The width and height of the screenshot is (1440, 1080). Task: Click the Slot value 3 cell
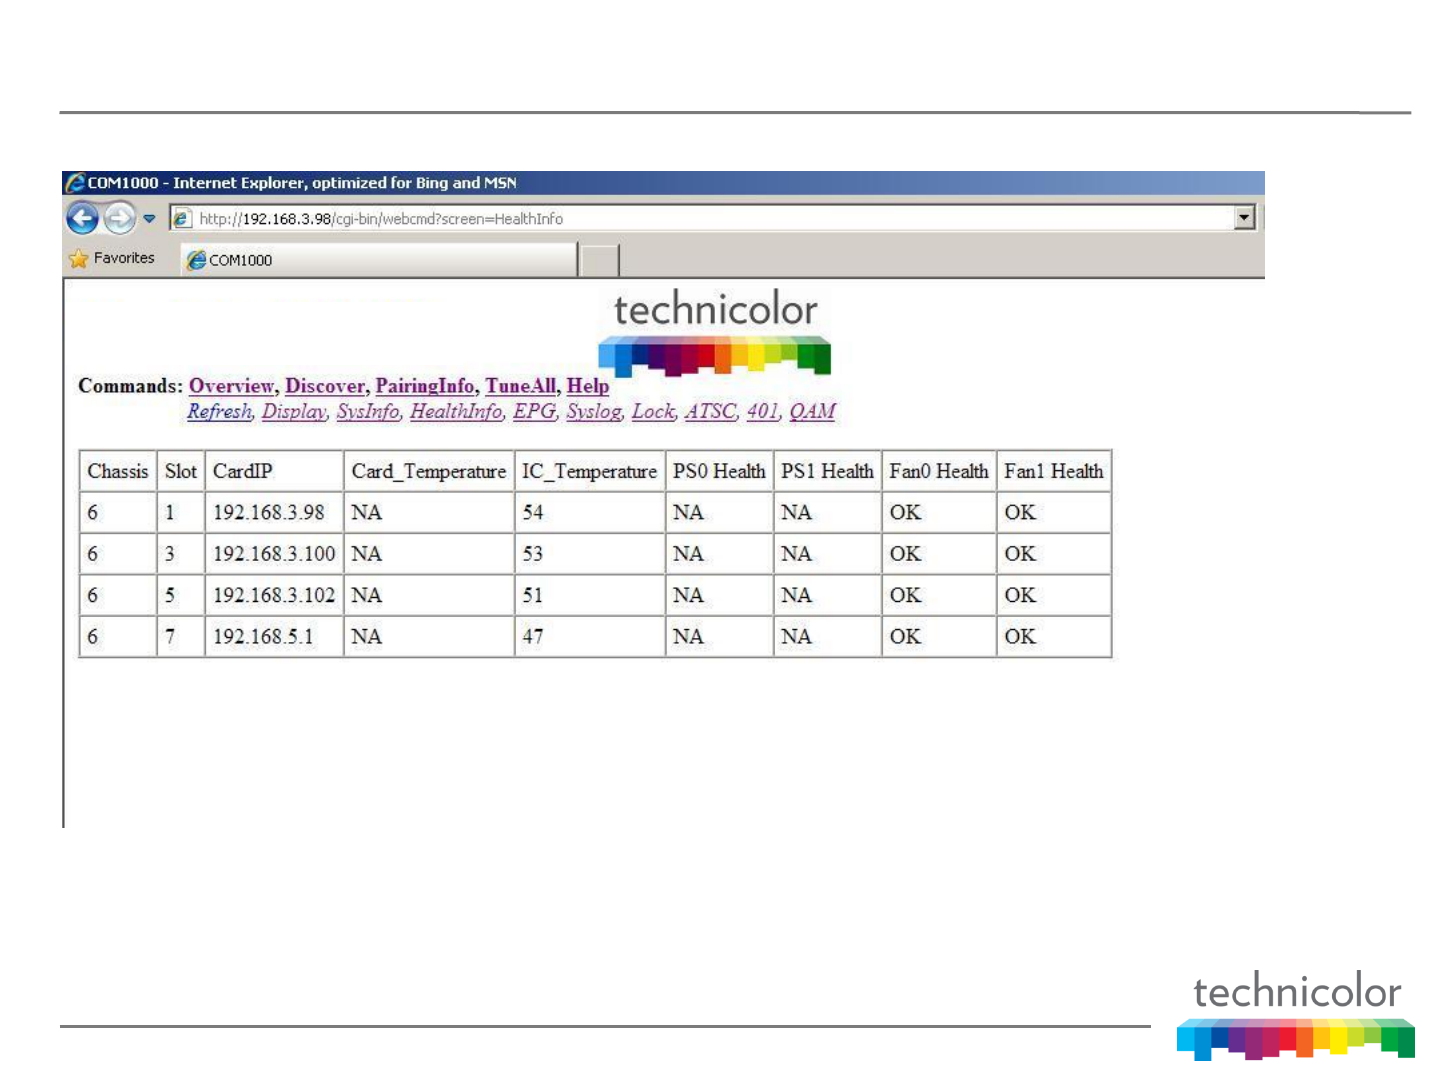coord(181,554)
